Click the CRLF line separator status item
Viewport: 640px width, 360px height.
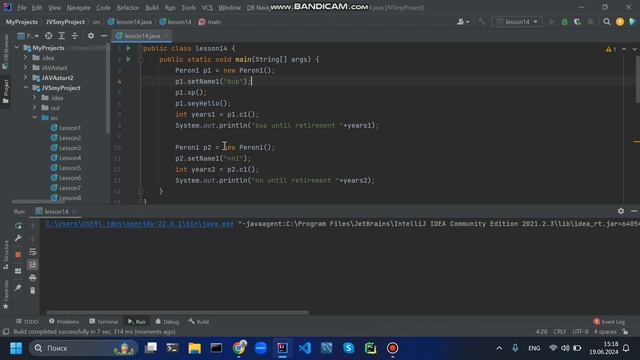tap(560, 332)
